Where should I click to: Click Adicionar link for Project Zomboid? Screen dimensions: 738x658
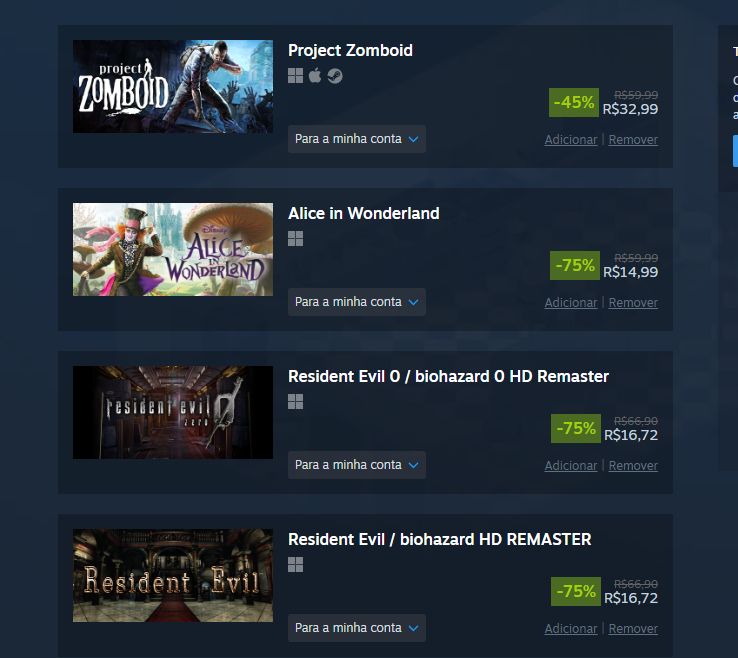tap(570, 140)
